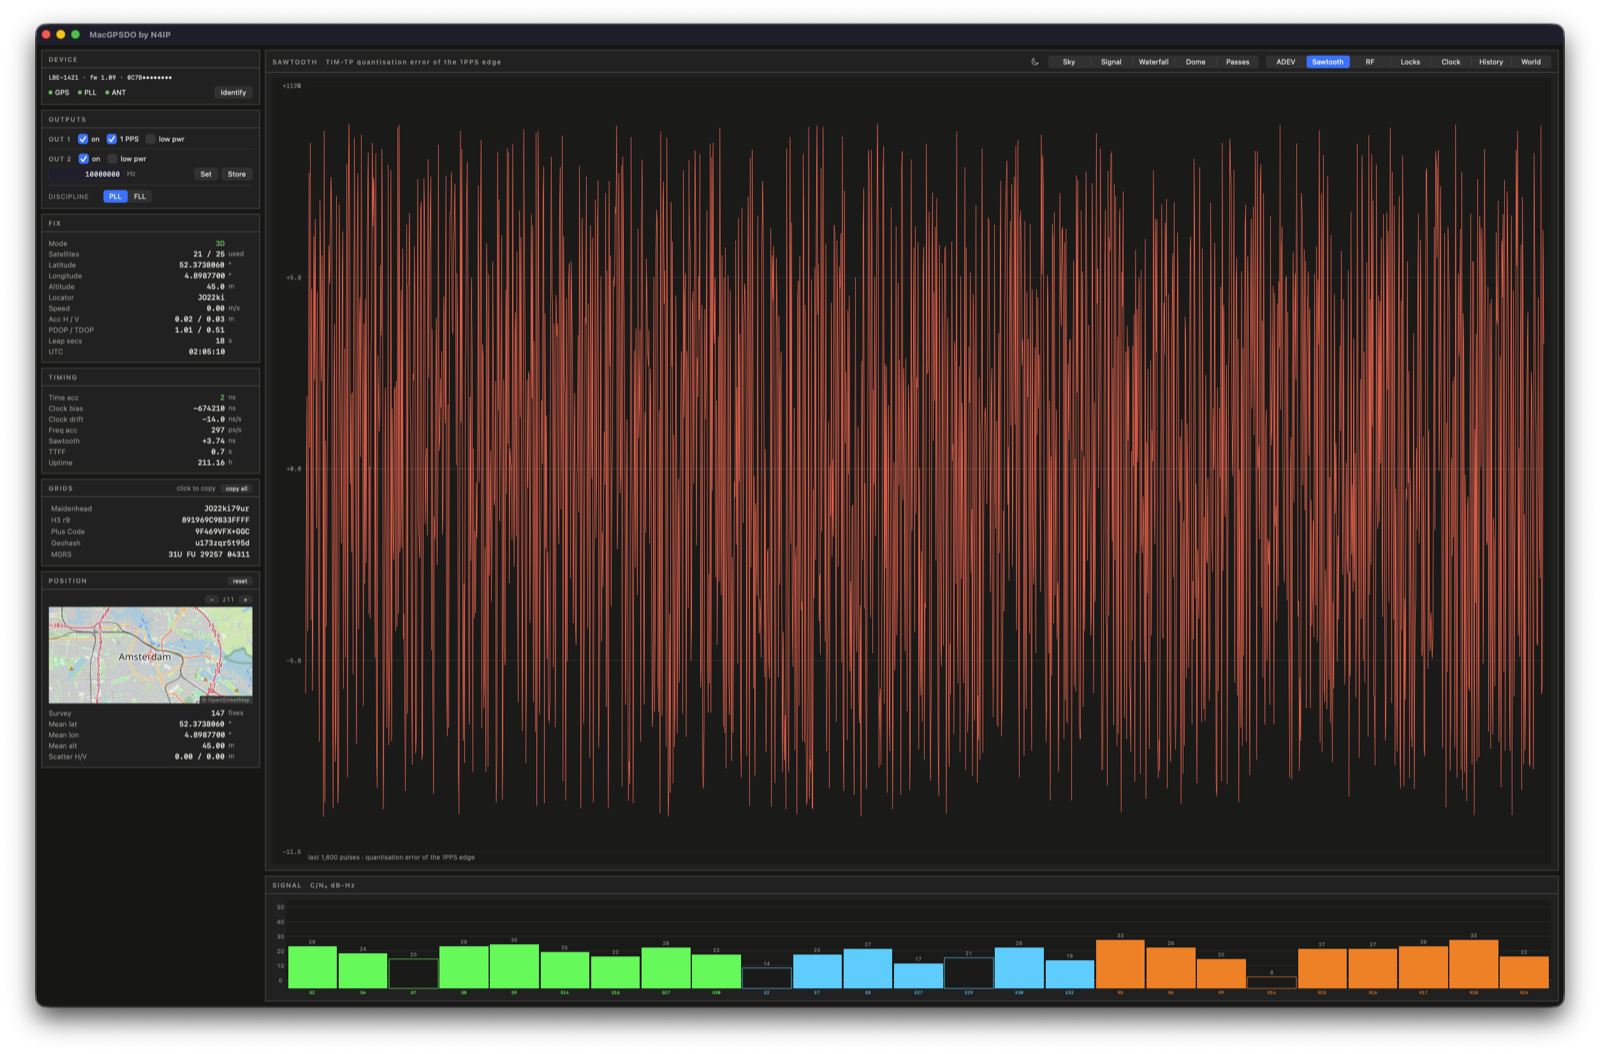Enable OUT 2 low pwr checkbox

[x=112, y=159]
